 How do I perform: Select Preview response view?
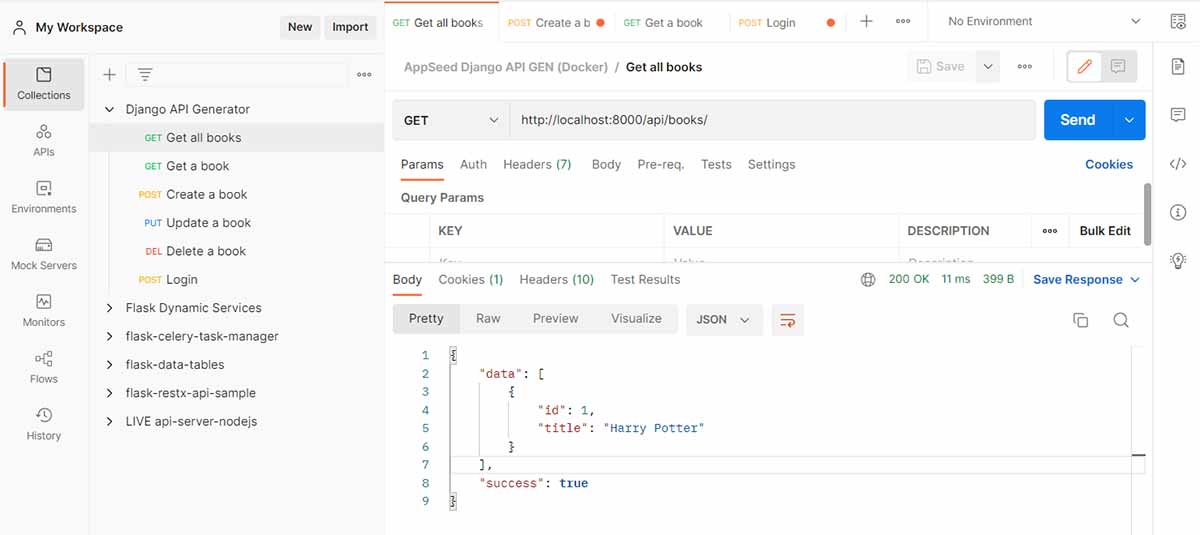tap(555, 319)
